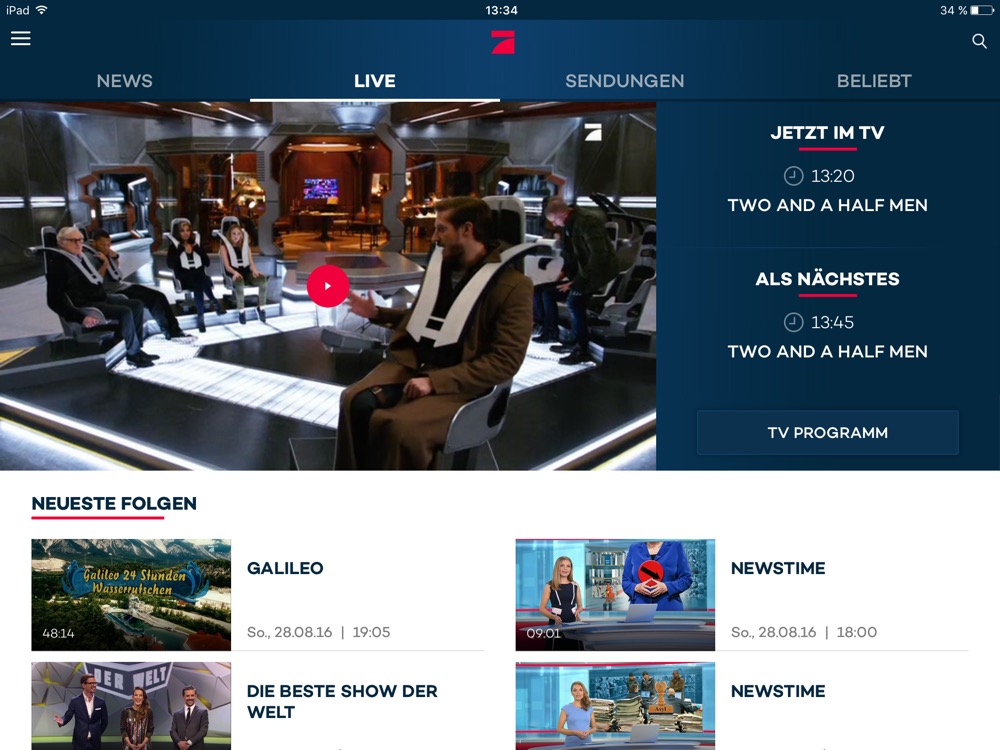Select NEWSTIME title dated 18:00

778,568
